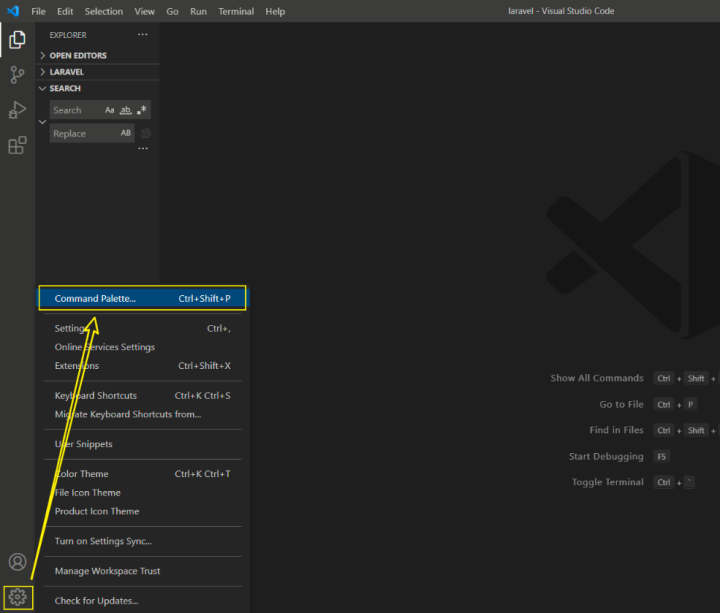Toggle Match Whole Word in Search
Screen dimensions: 720x613
pos(125,110)
